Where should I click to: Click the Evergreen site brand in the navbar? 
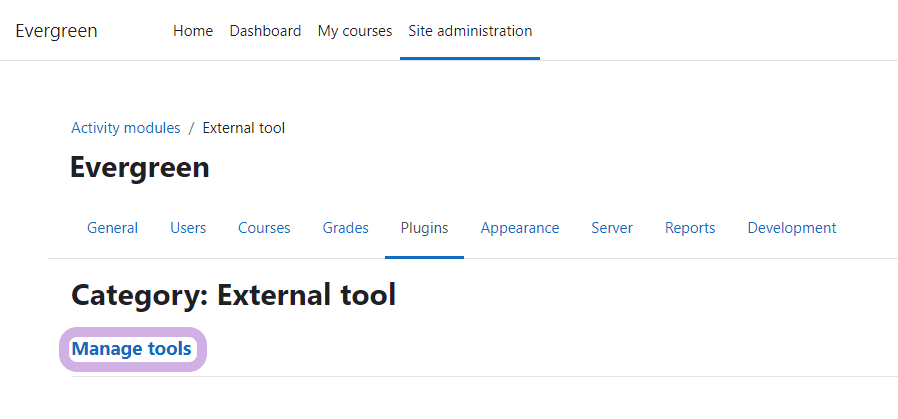[x=56, y=31]
